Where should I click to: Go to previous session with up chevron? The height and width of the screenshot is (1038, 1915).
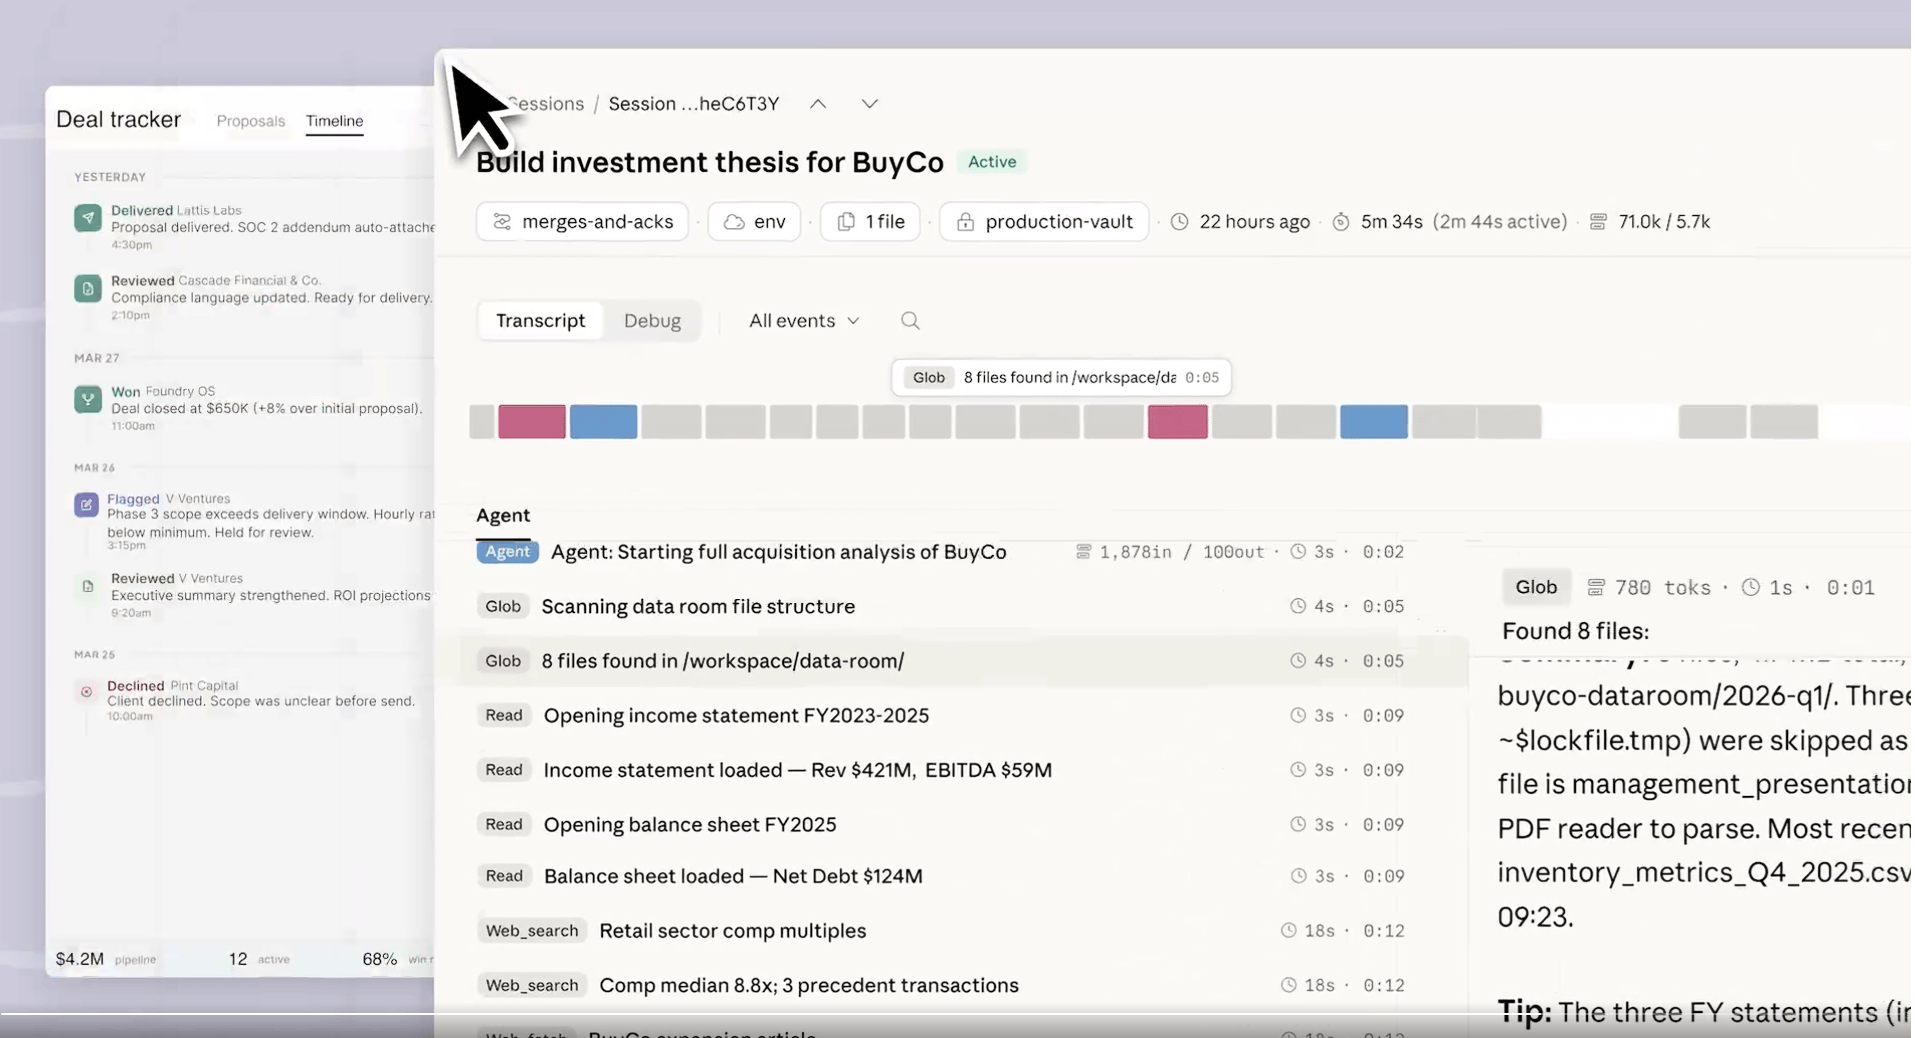tap(818, 104)
